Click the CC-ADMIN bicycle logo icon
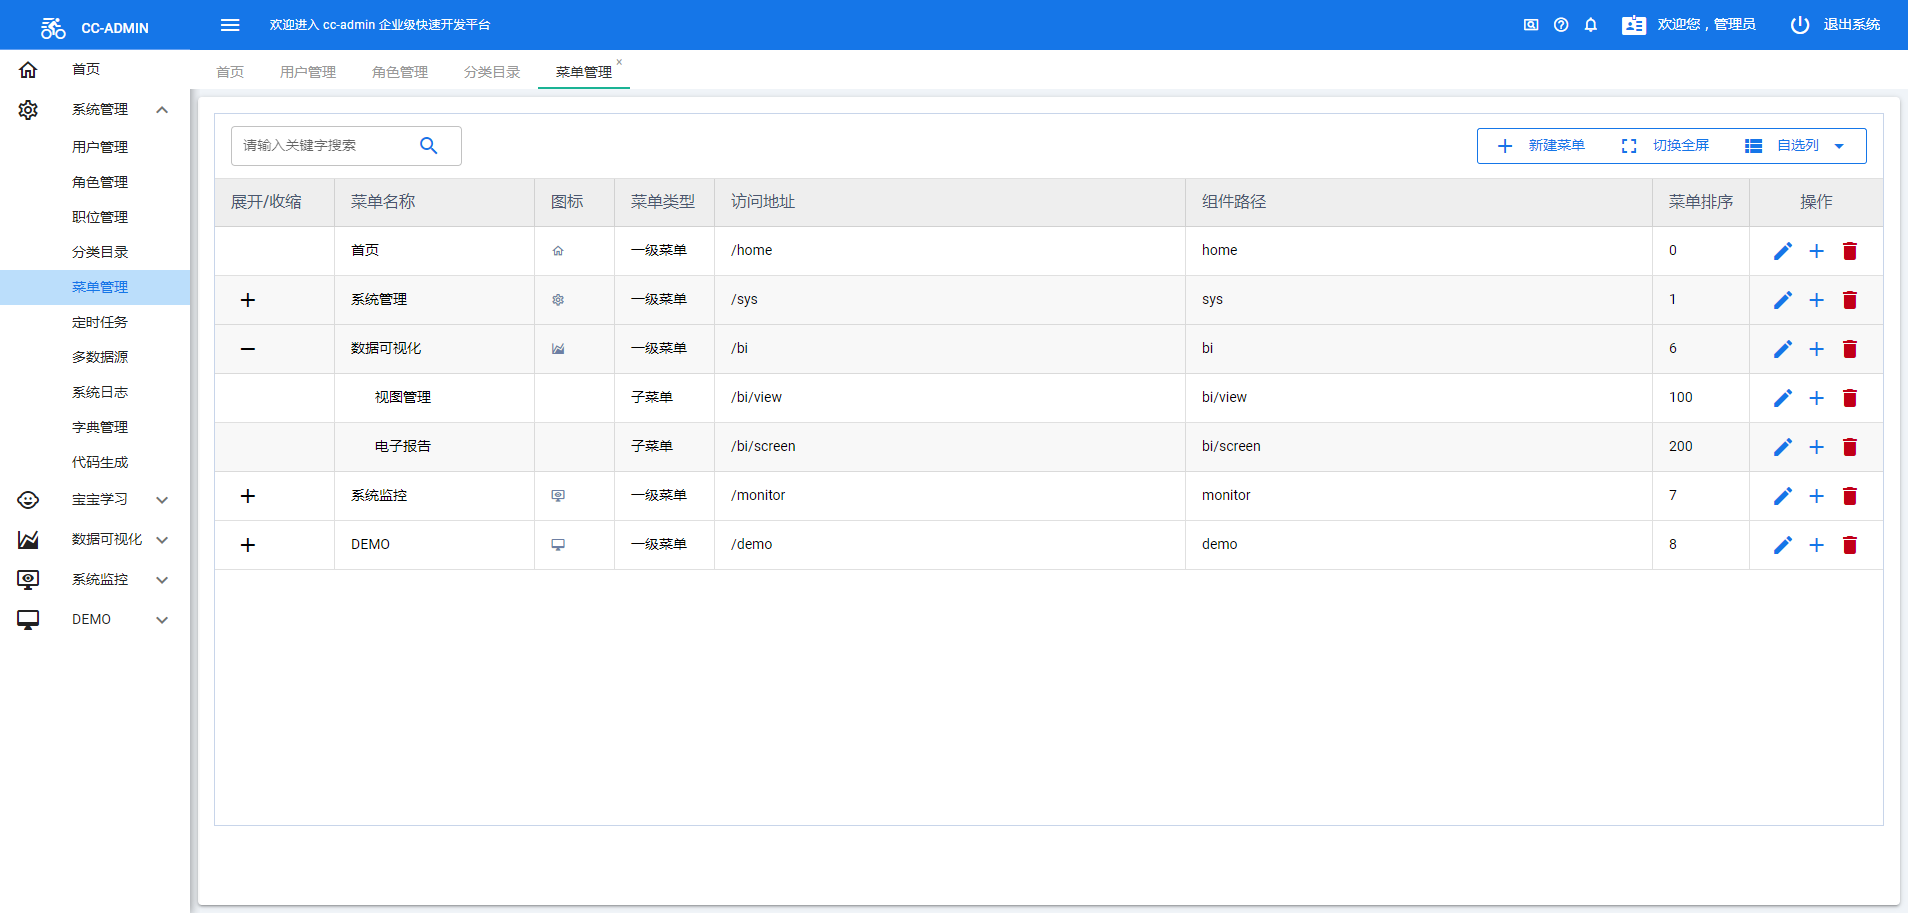1908x913 pixels. pos(53,28)
